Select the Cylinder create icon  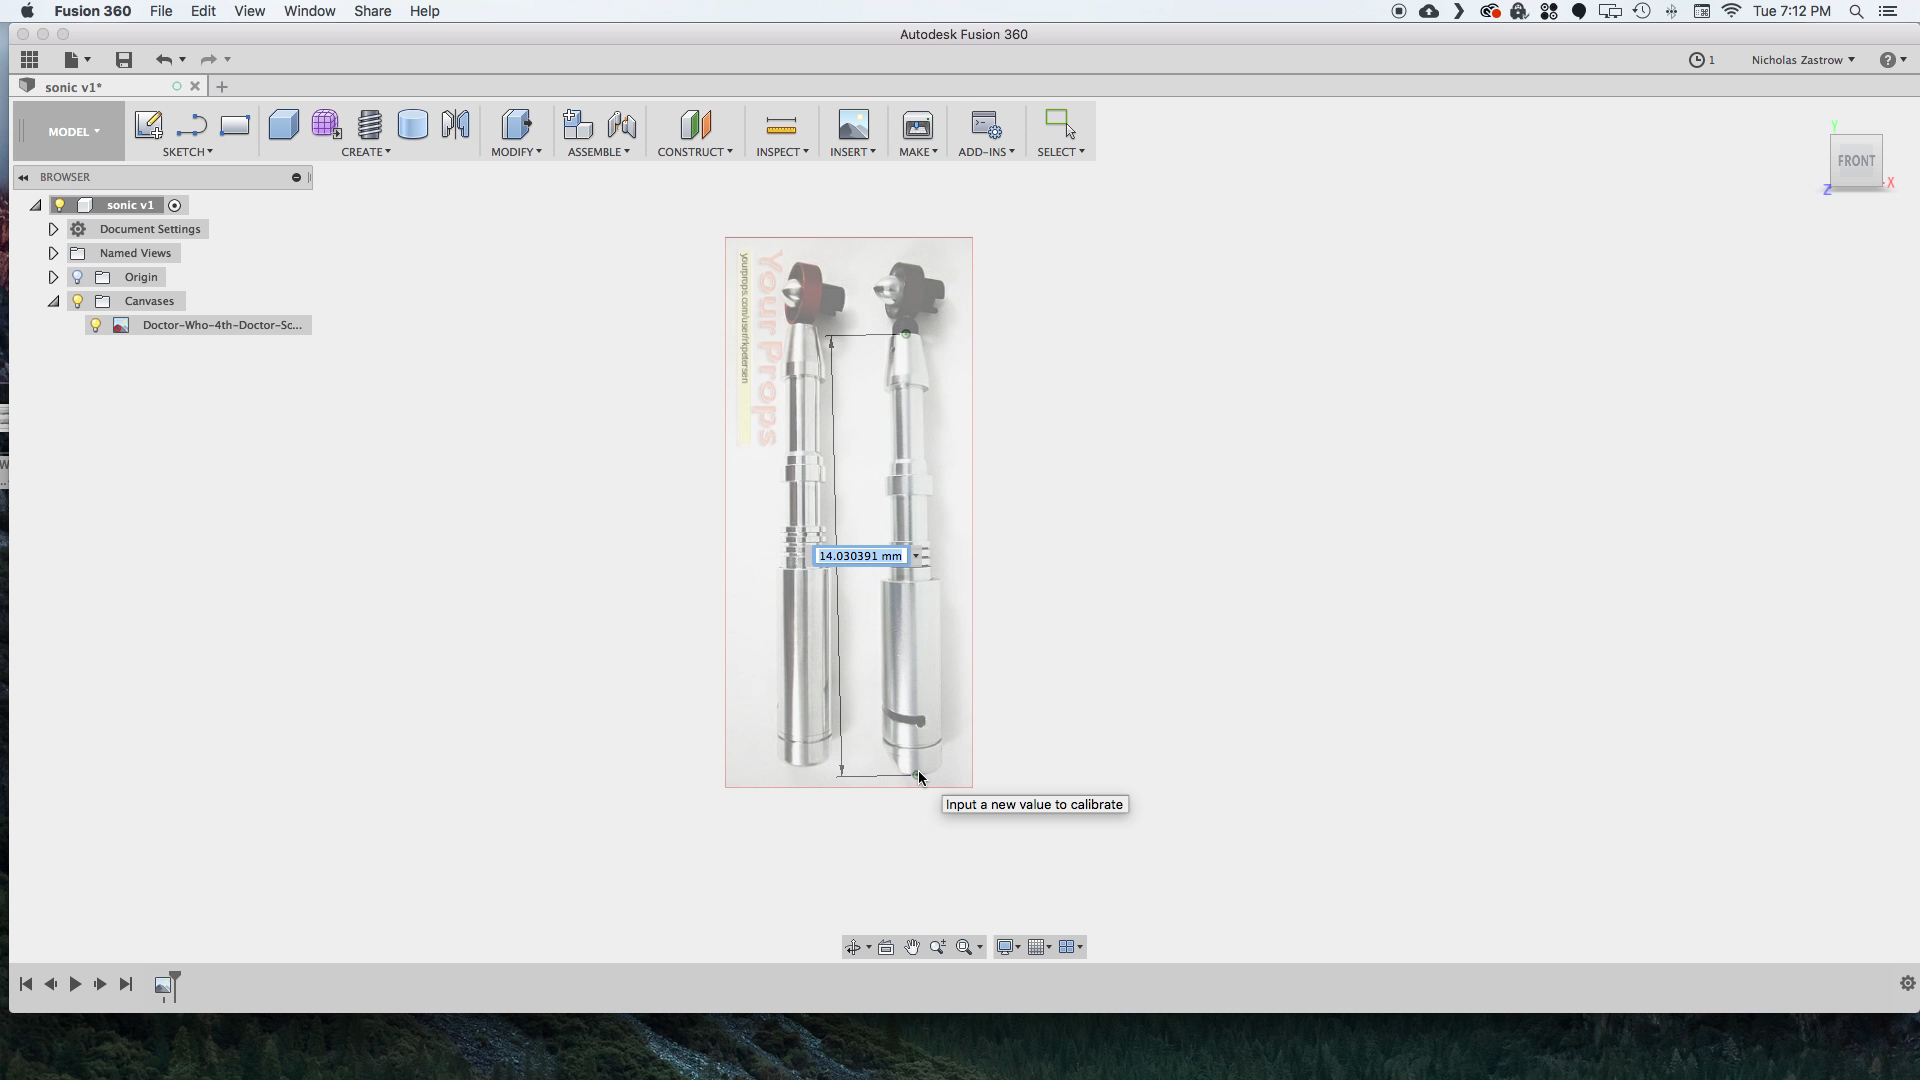point(413,125)
